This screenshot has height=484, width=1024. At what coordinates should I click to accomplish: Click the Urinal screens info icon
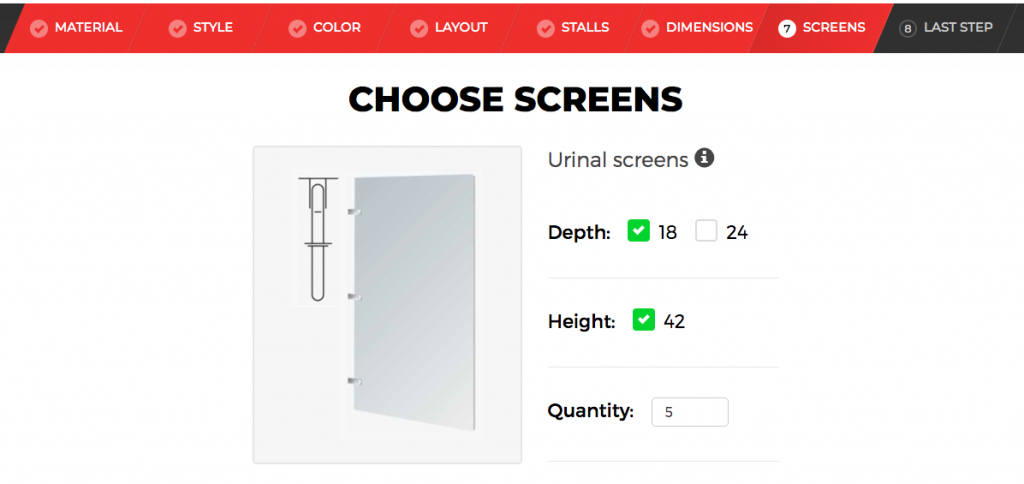[x=704, y=158]
